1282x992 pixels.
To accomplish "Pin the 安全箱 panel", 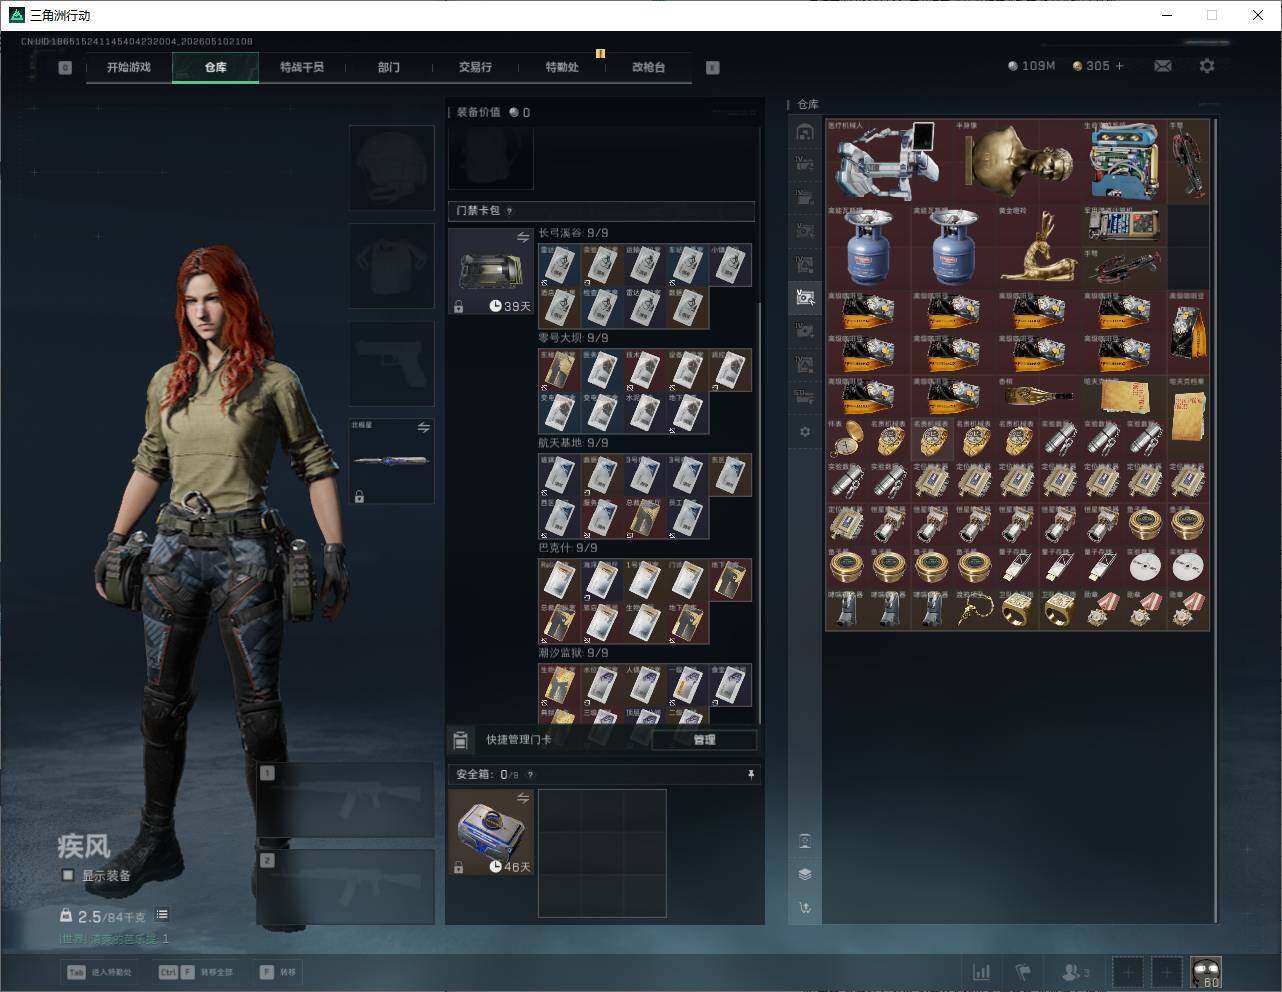I will point(751,774).
